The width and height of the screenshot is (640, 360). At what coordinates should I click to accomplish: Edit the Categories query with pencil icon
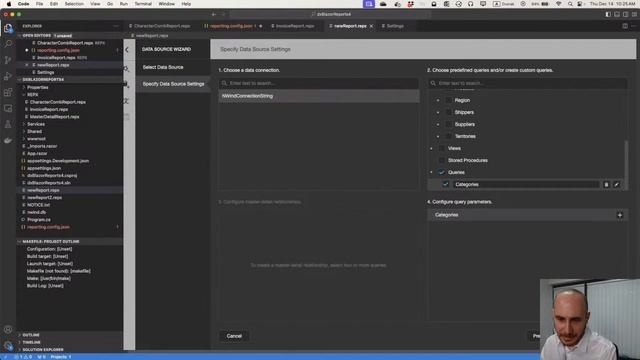click(x=617, y=184)
